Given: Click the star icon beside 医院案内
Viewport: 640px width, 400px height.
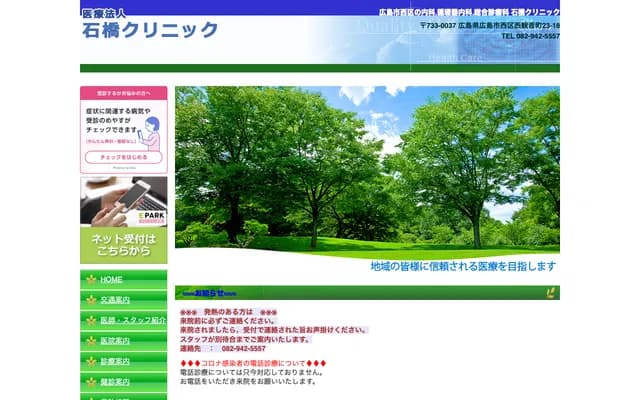Looking at the screenshot, I should [91, 341].
